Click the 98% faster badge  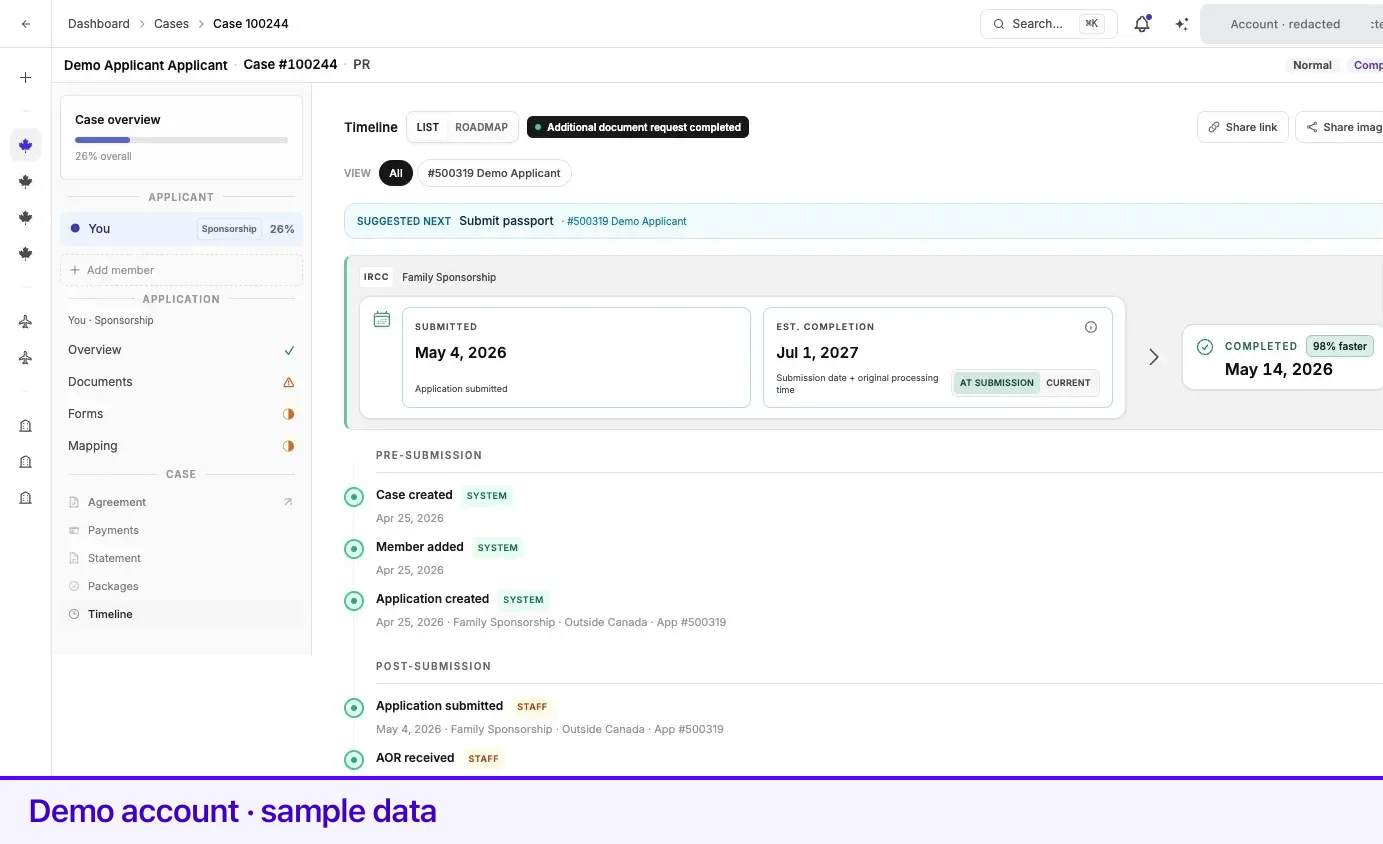point(1340,346)
